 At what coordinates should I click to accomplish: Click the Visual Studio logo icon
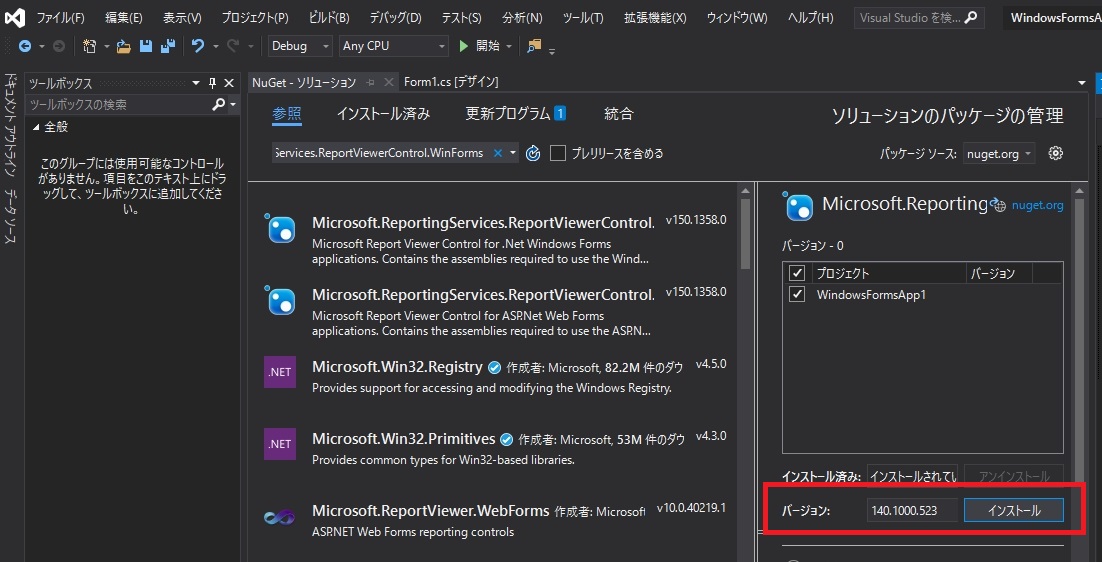(15, 18)
